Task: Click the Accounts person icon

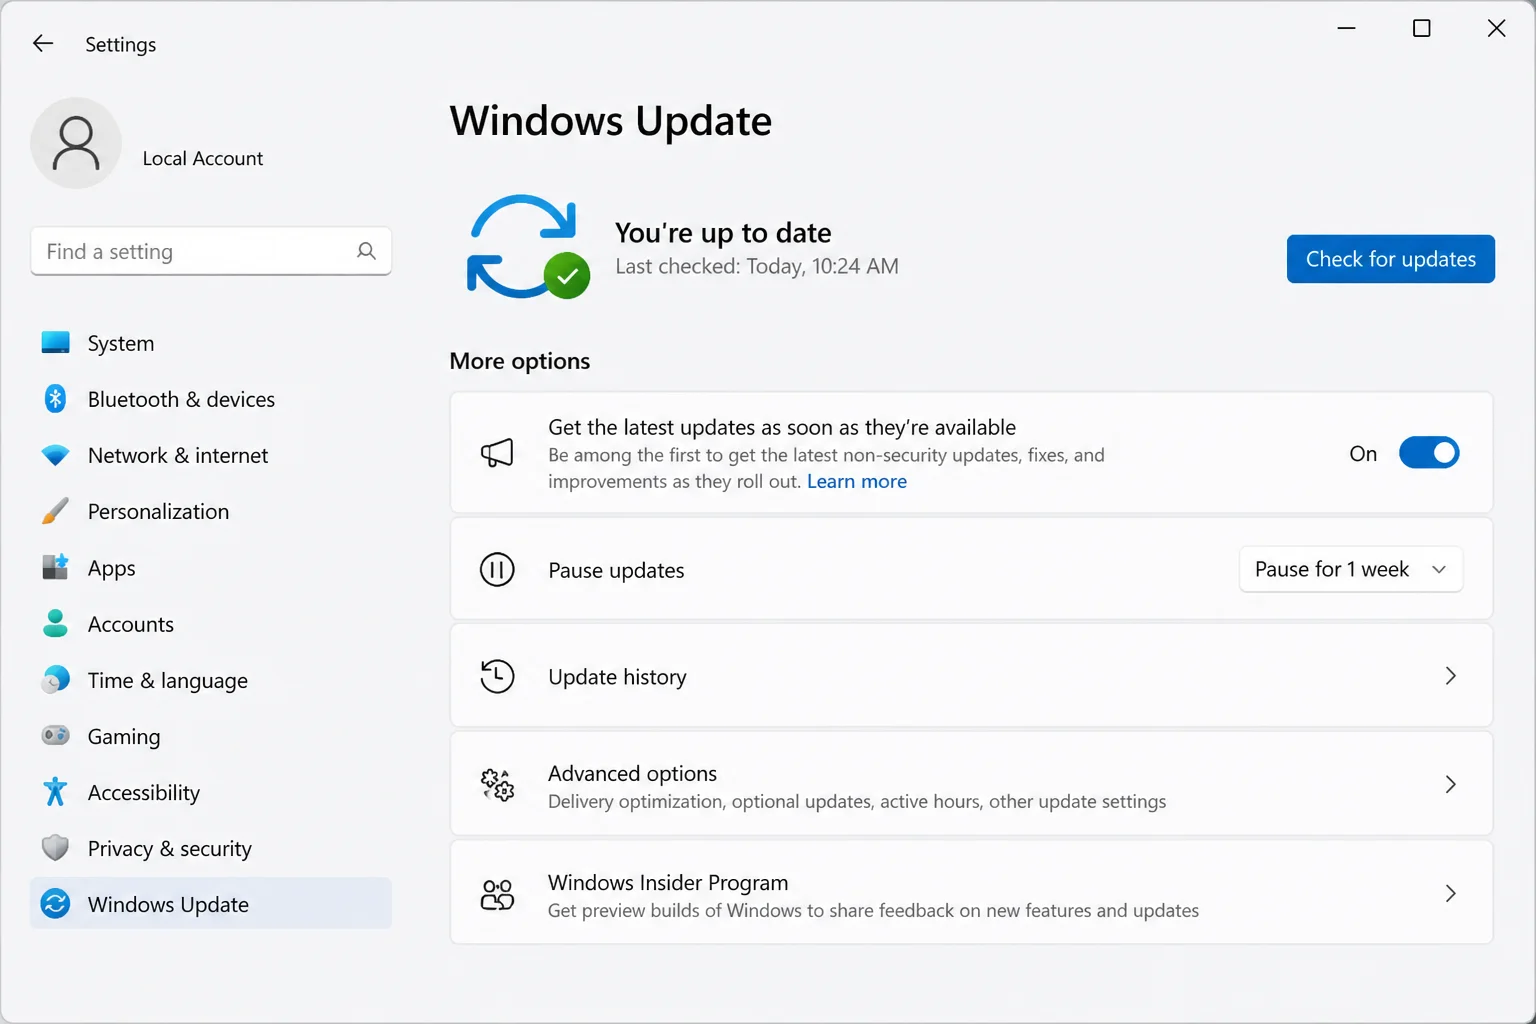Action: (55, 623)
